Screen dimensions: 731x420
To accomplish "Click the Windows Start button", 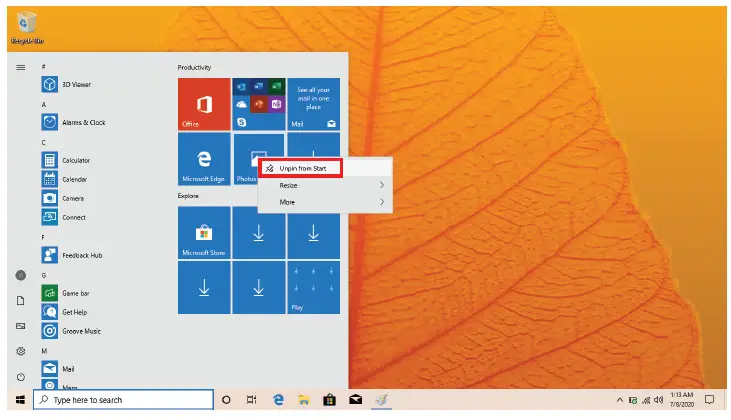I will [20, 399].
